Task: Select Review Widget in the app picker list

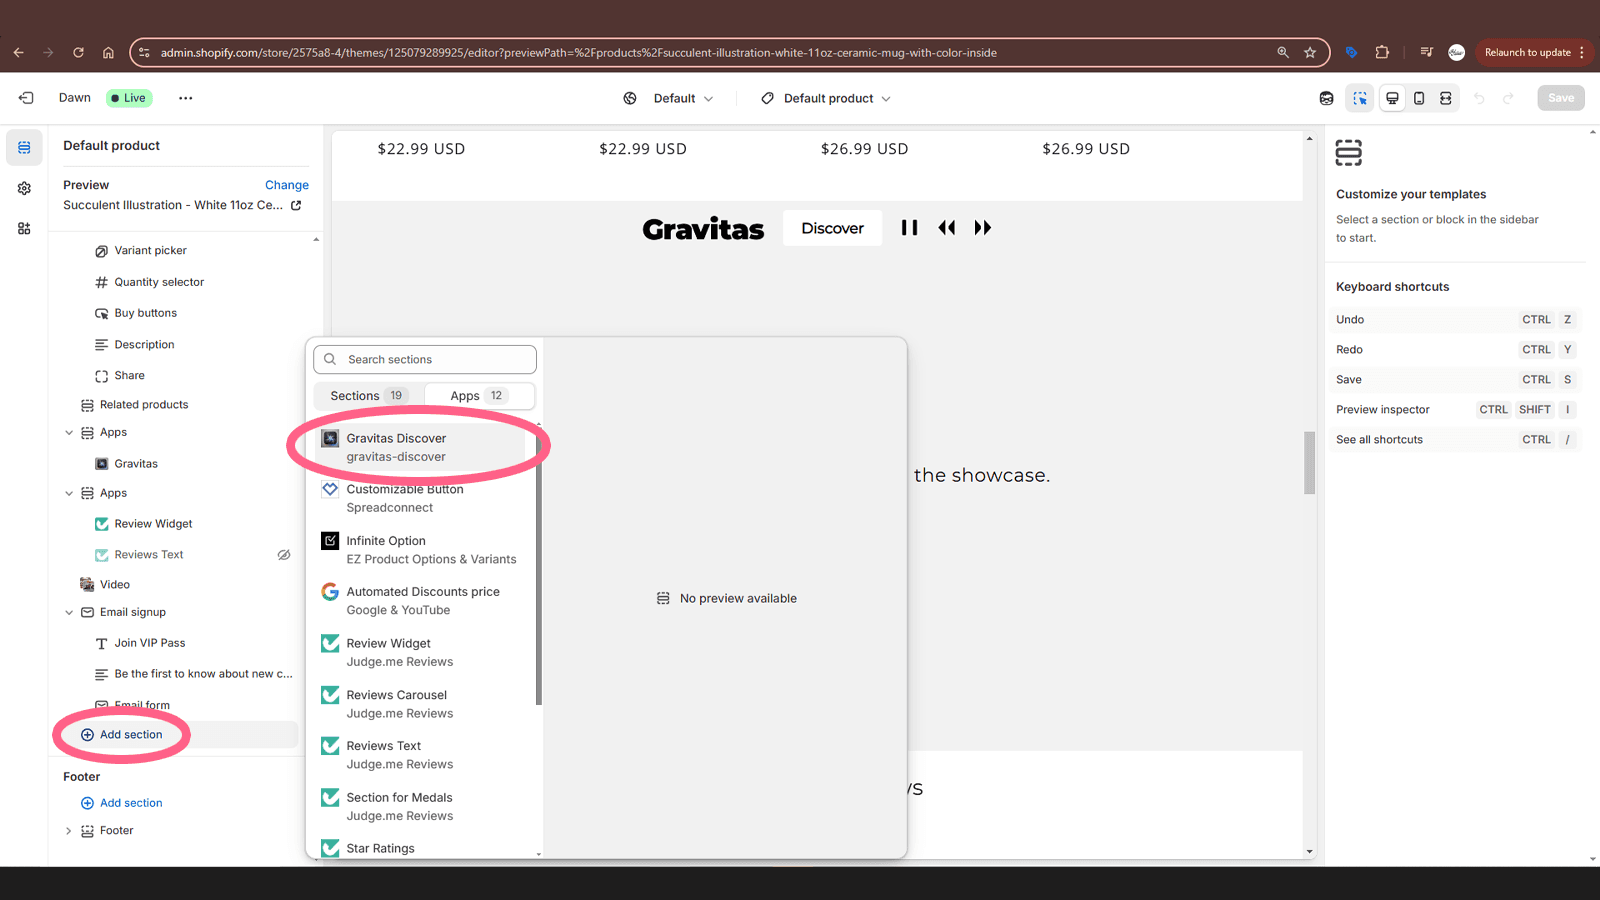Action: (420, 652)
